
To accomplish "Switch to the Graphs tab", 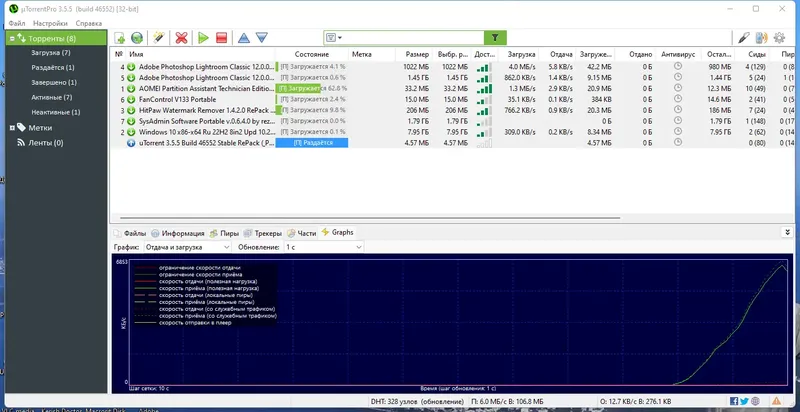I will tap(337, 233).
